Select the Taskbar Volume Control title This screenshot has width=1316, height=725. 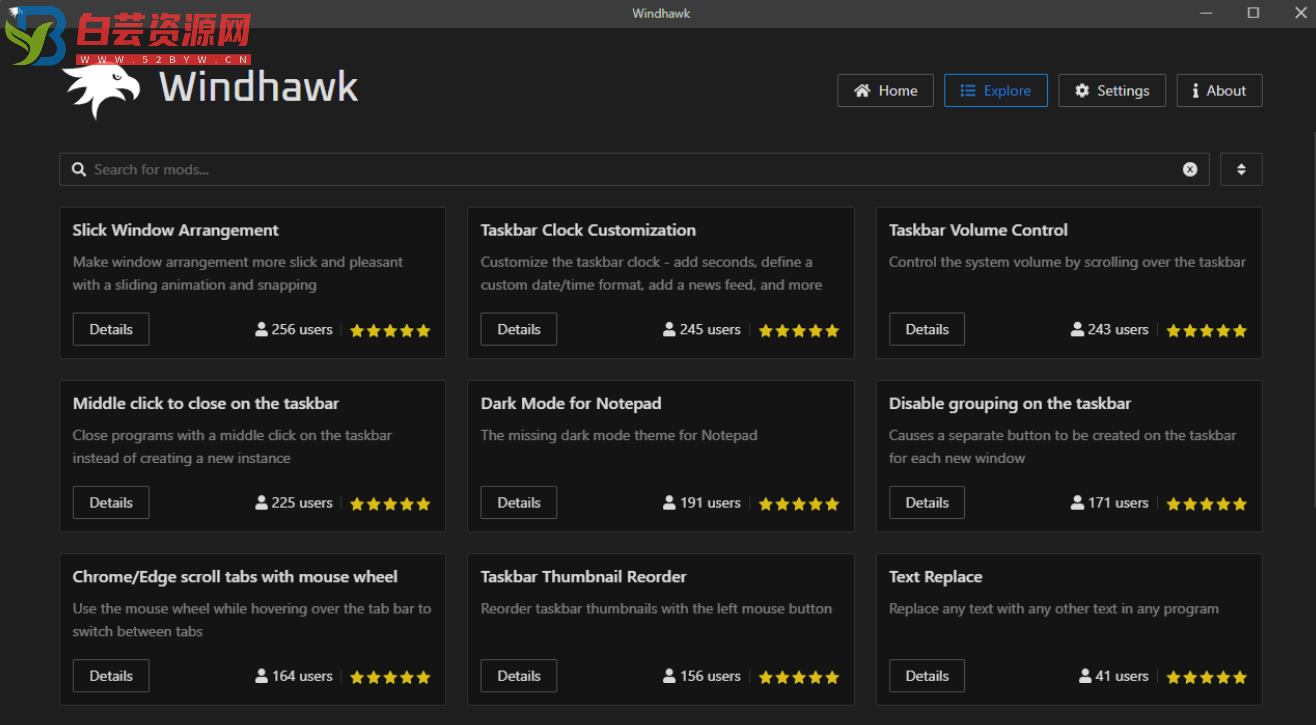978,230
